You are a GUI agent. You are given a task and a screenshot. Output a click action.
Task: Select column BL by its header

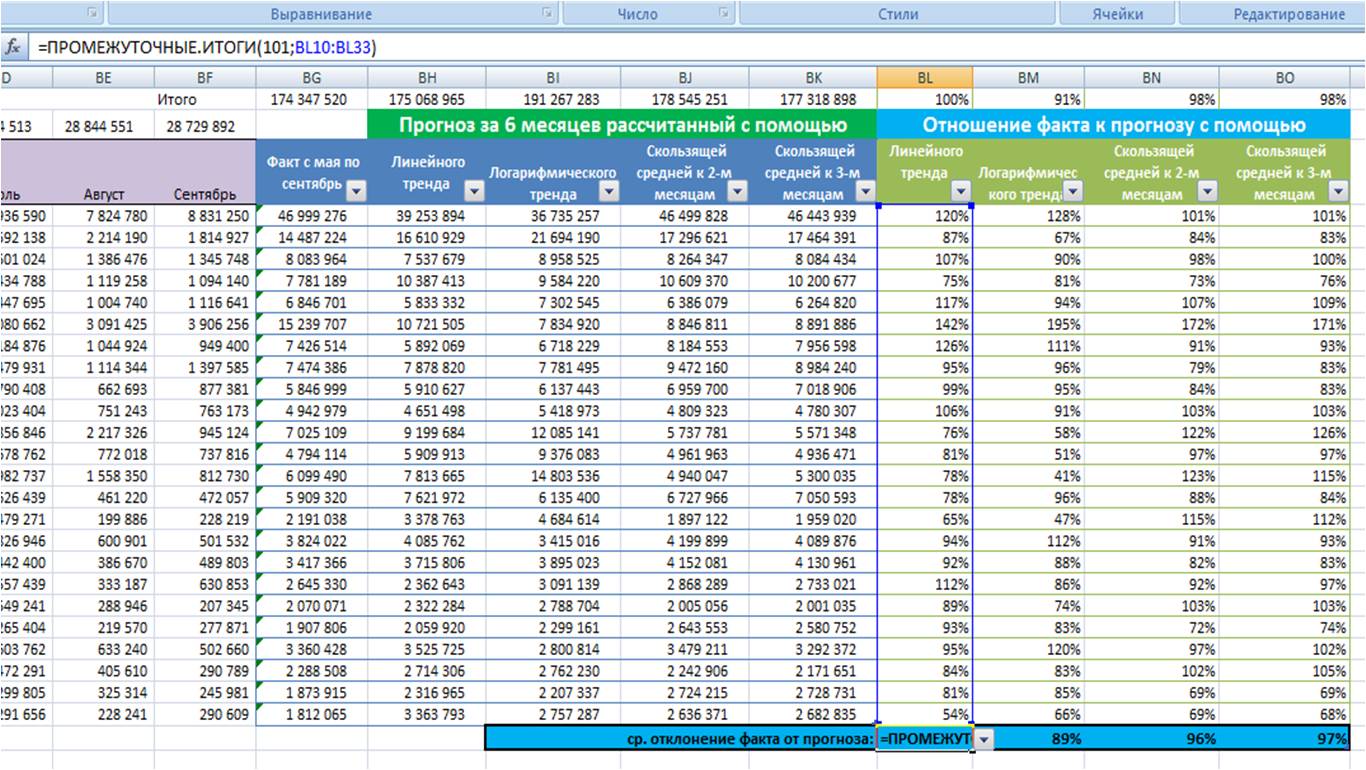pyautogui.click(x=924, y=77)
